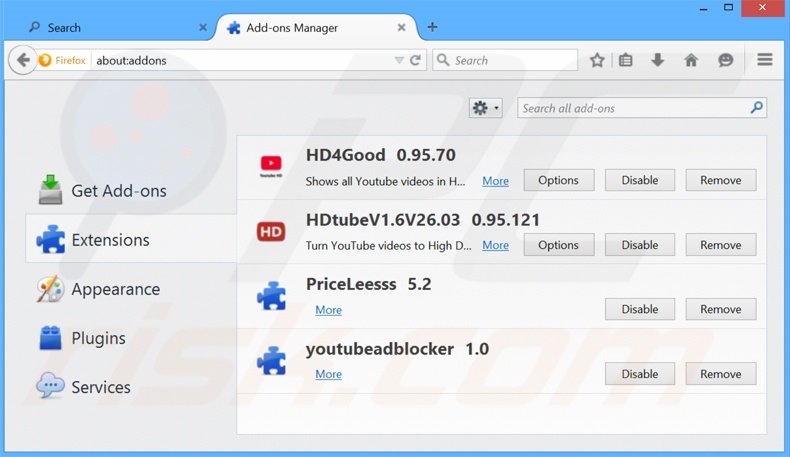Open the Downloads arrow icon

coord(657,60)
